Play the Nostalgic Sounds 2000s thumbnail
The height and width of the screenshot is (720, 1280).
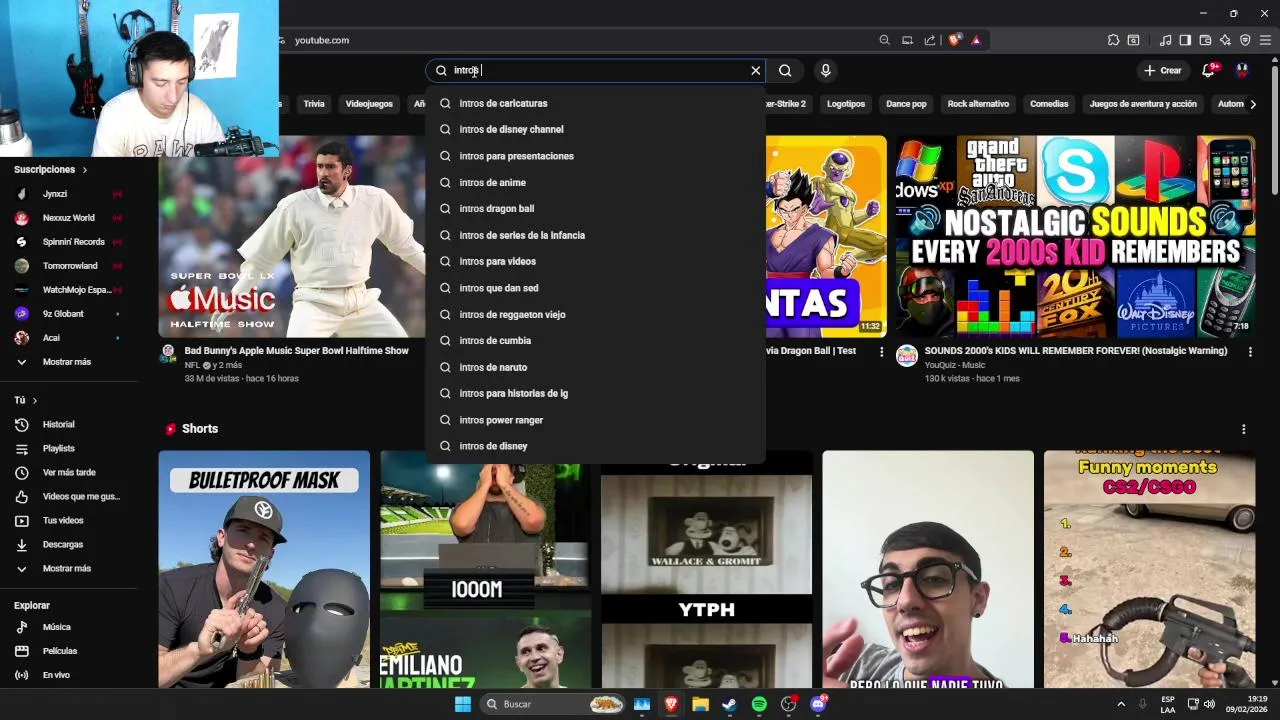pyautogui.click(x=1075, y=237)
